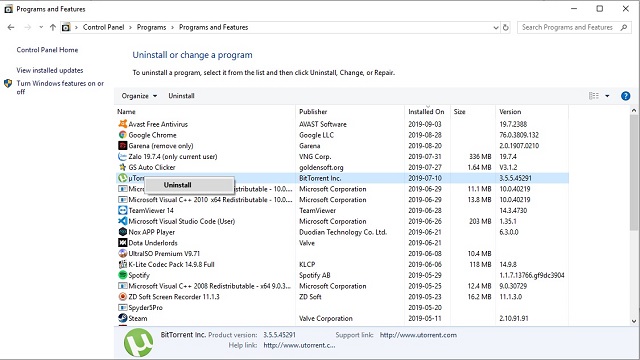
Task: Click the scrollbar up arrow
Action: [x=634, y=110]
